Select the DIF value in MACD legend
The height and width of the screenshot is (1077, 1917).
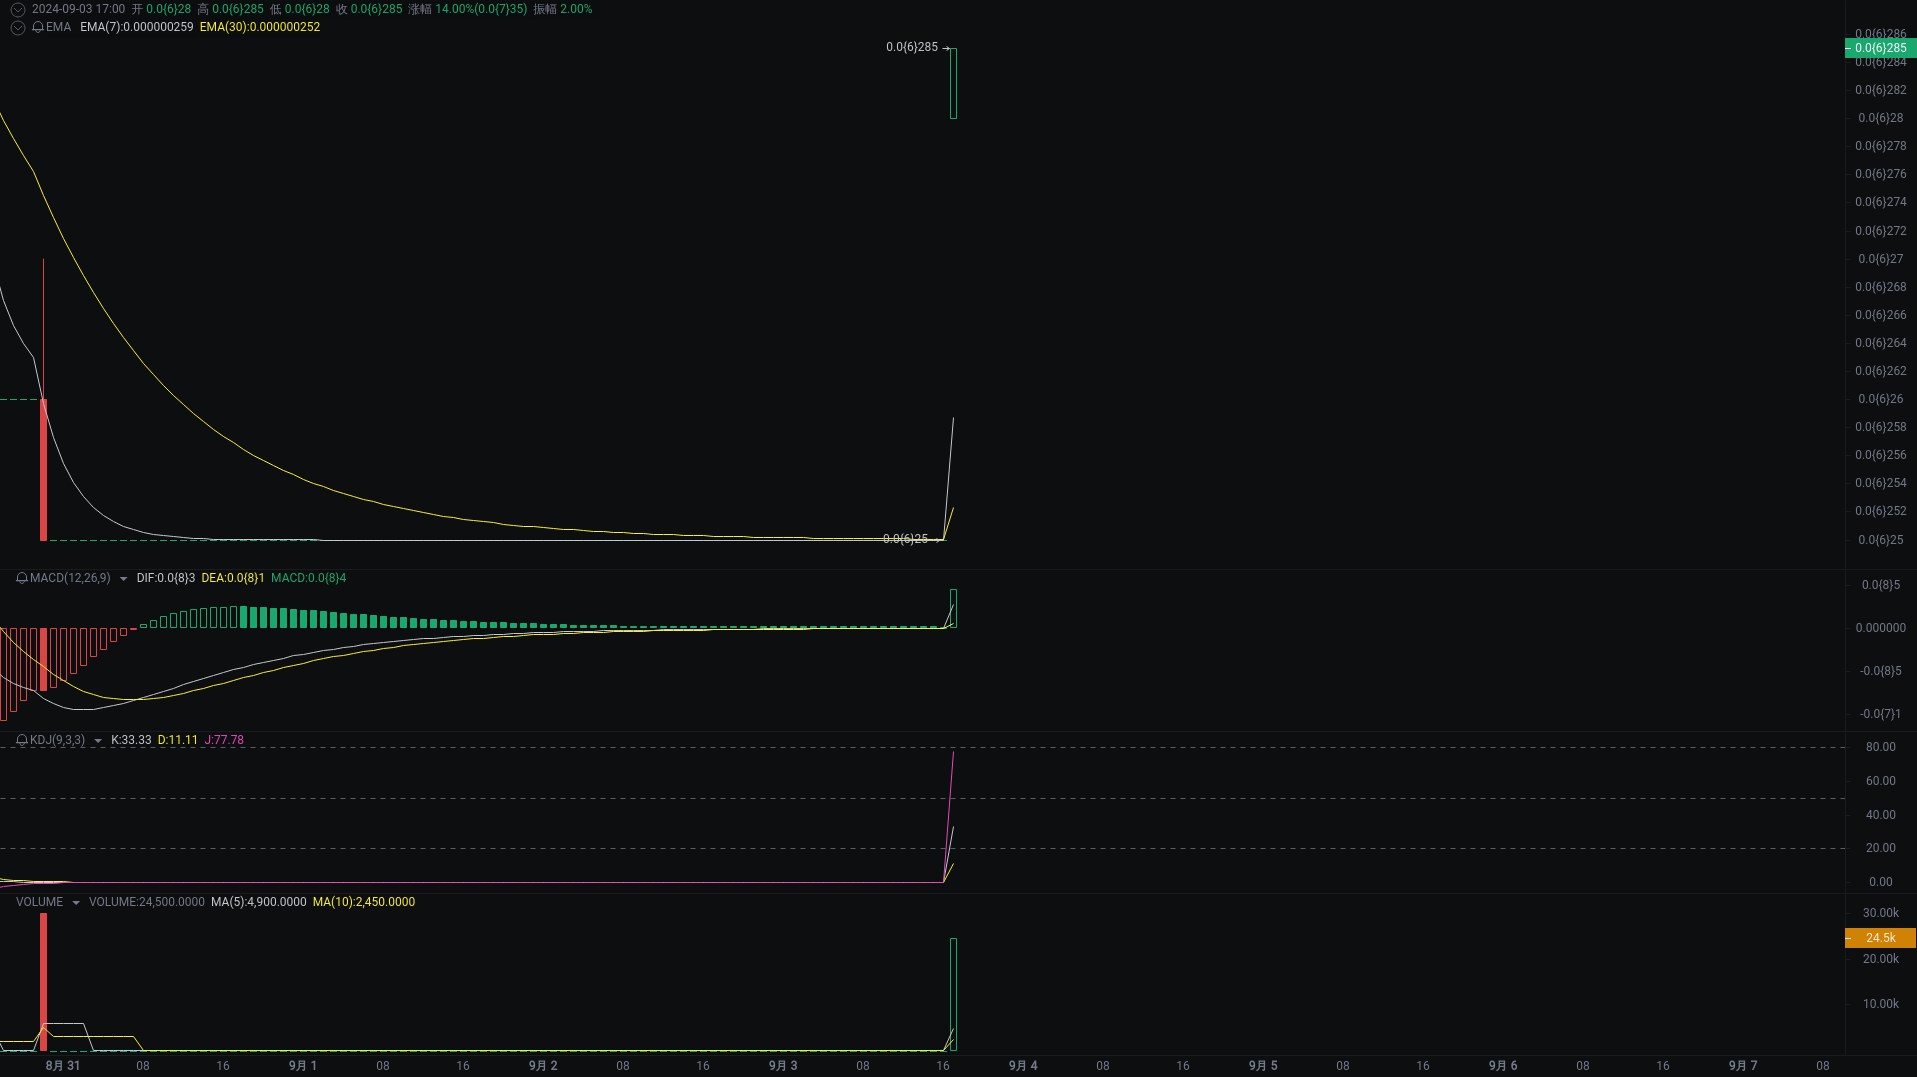point(166,578)
